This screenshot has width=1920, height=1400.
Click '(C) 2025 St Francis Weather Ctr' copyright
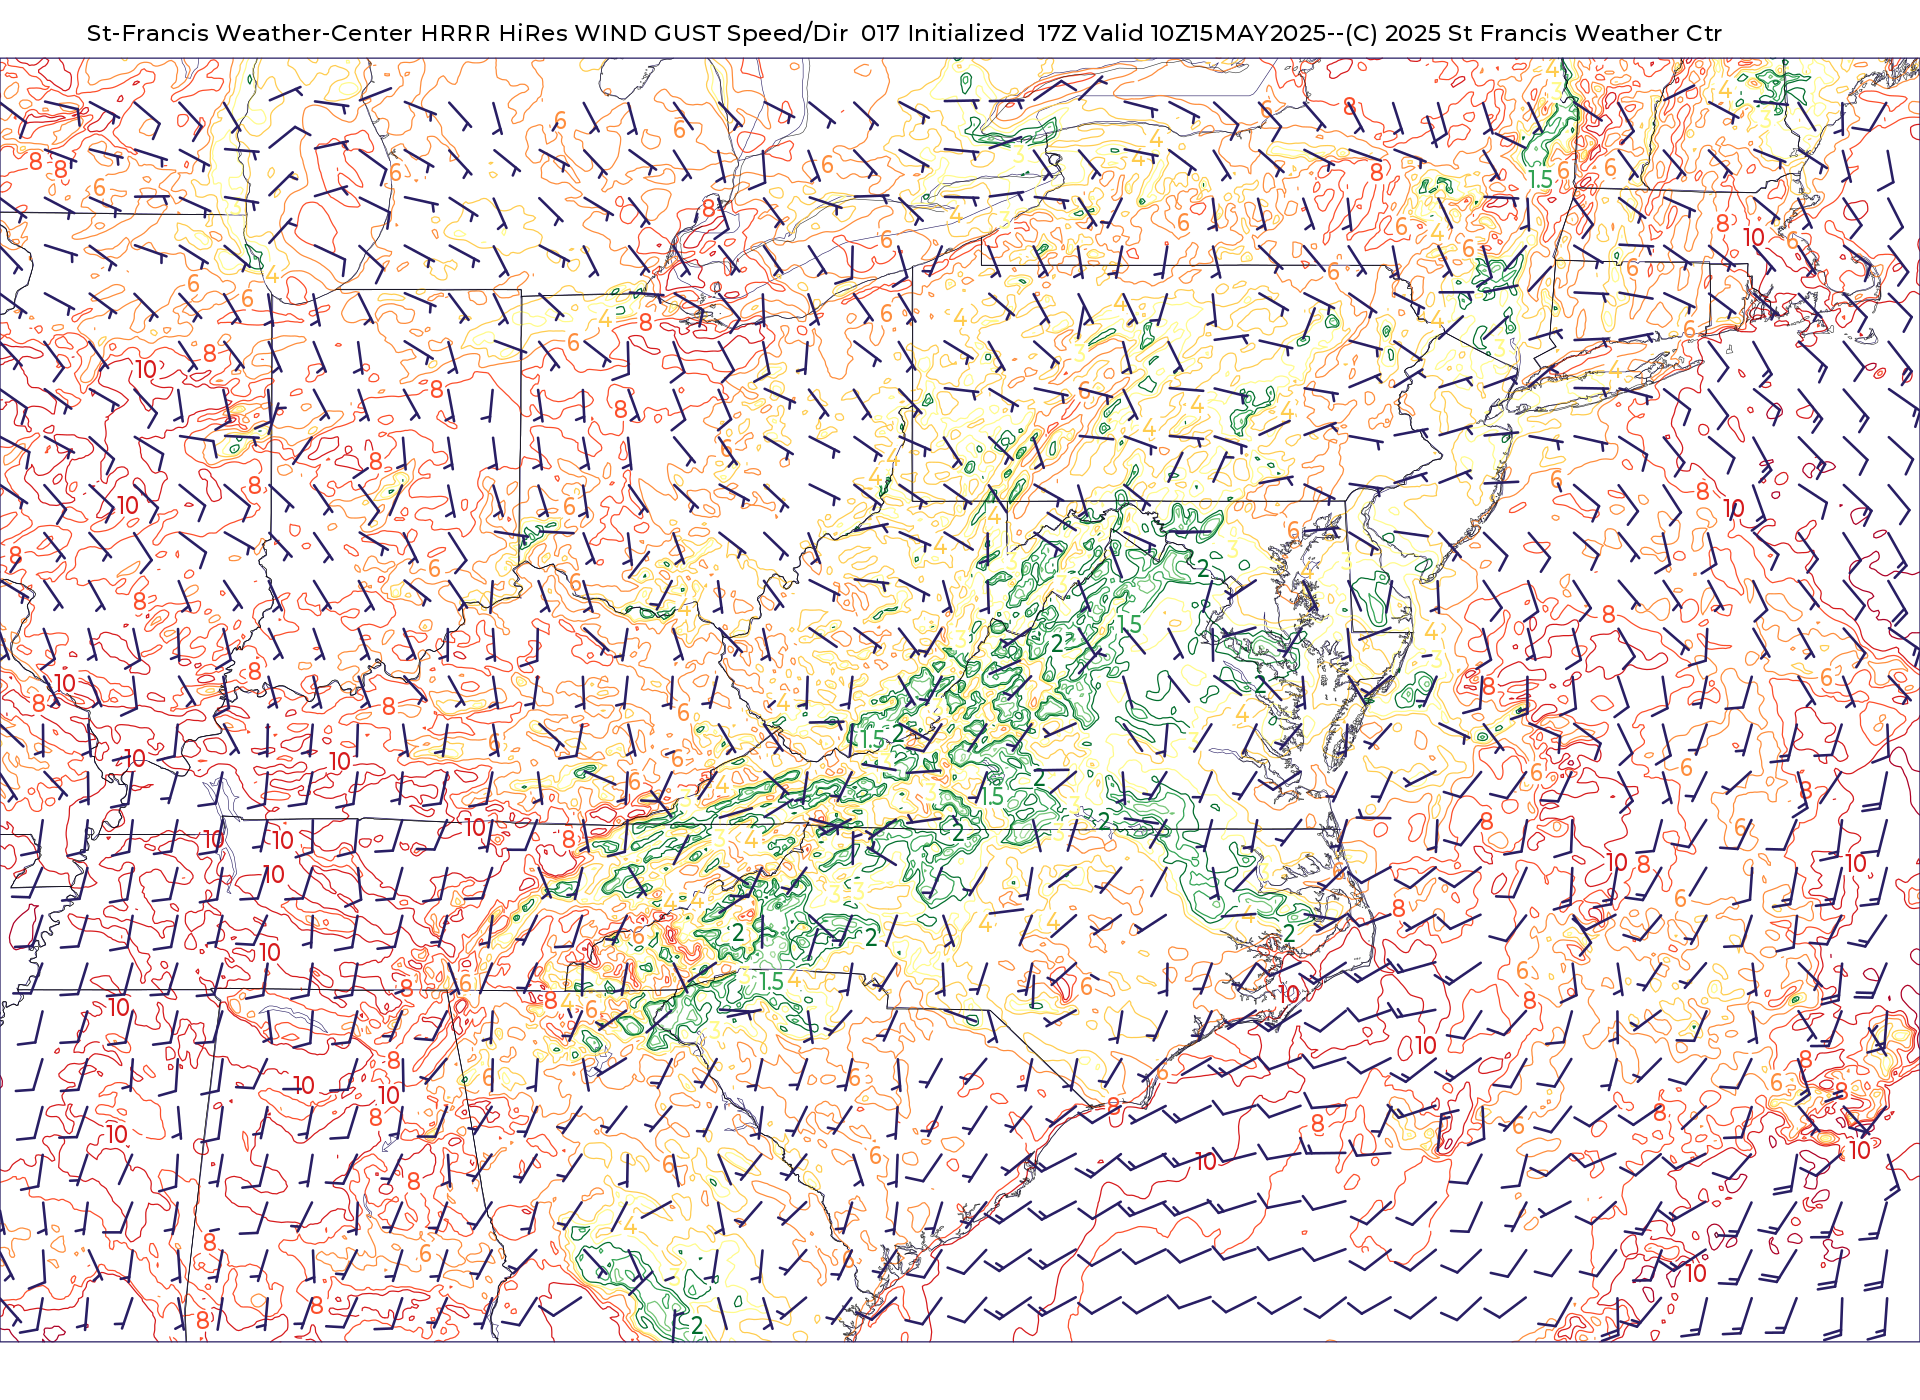point(1533,33)
